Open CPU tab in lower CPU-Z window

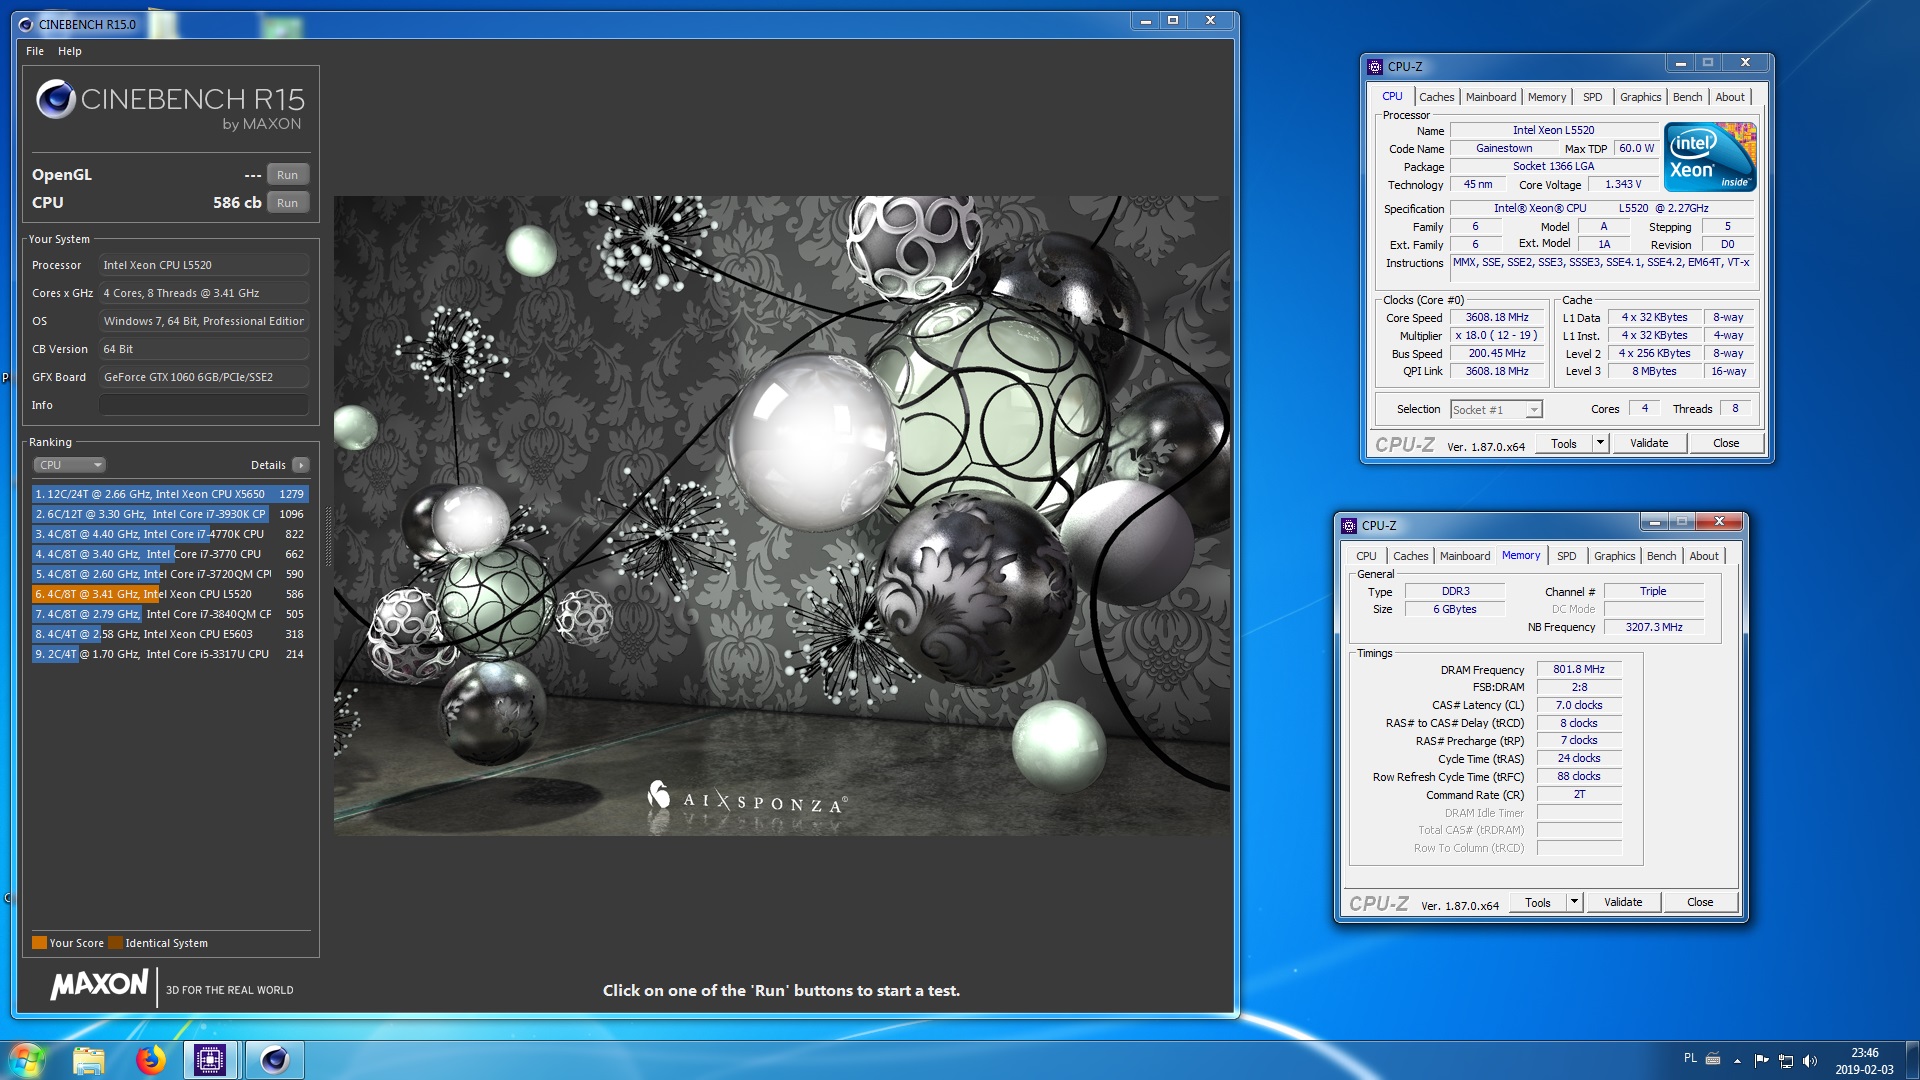[x=1366, y=556]
